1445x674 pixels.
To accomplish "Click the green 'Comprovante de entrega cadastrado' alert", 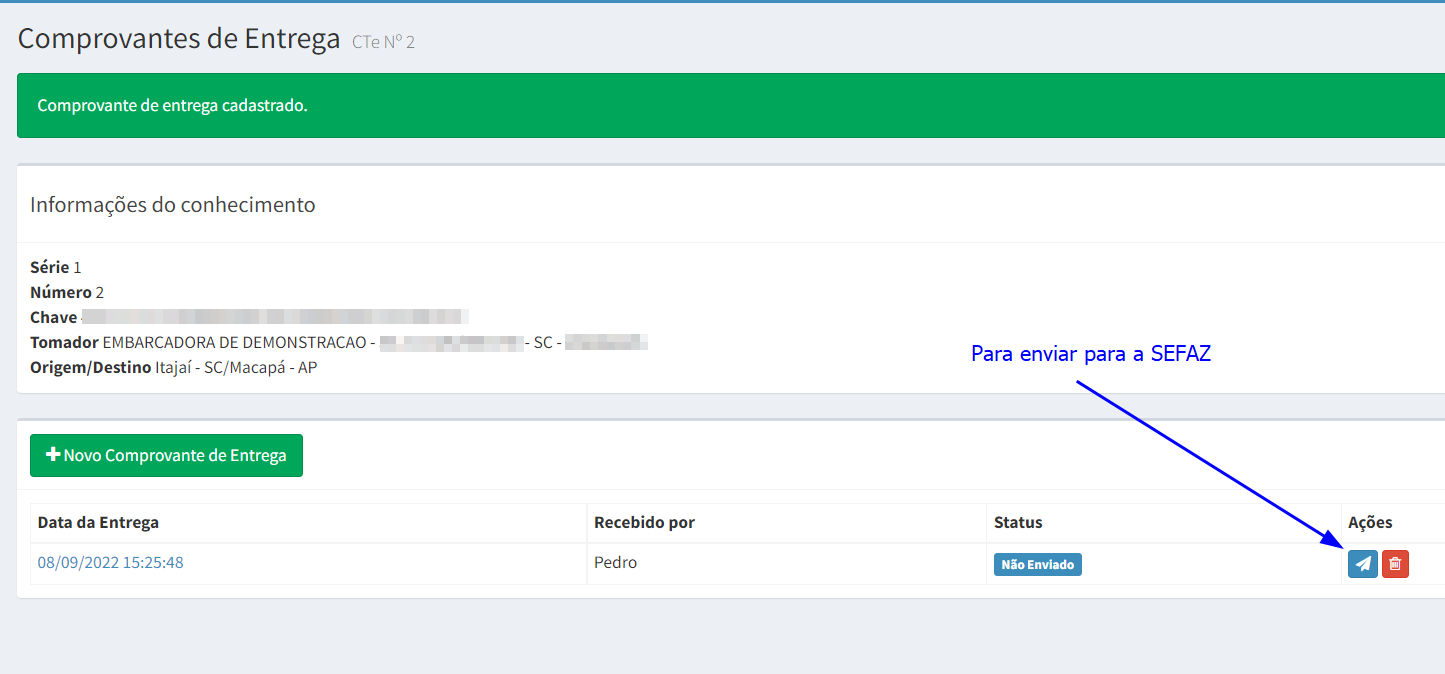I will 700,105.
